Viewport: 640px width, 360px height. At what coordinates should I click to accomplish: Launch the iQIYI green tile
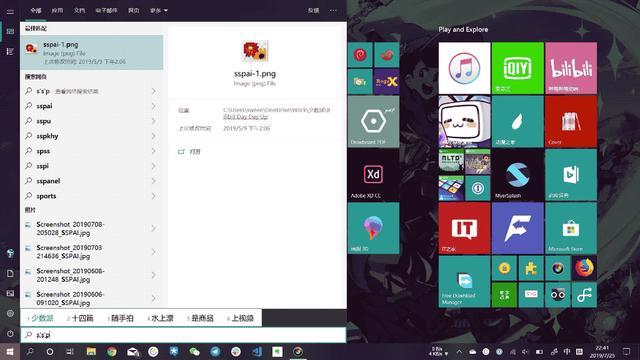(518, 68)
